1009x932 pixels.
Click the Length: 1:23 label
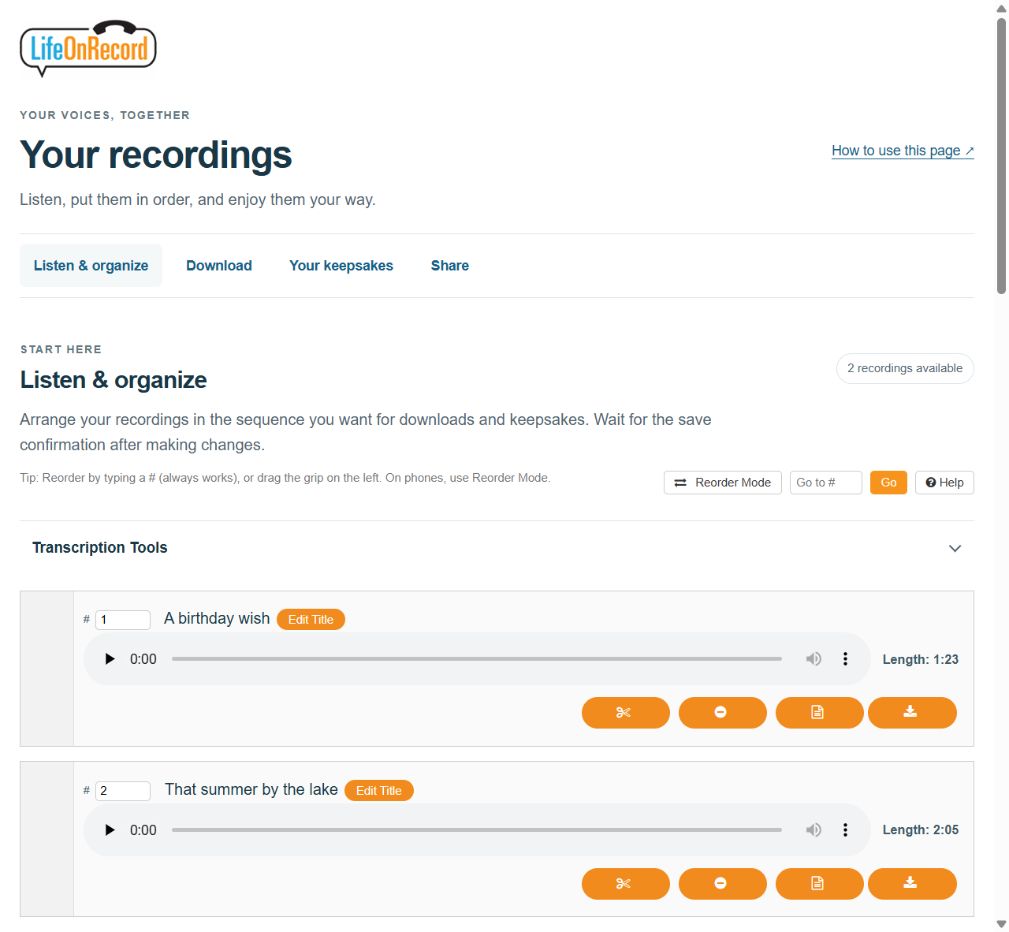pos(920,659)
